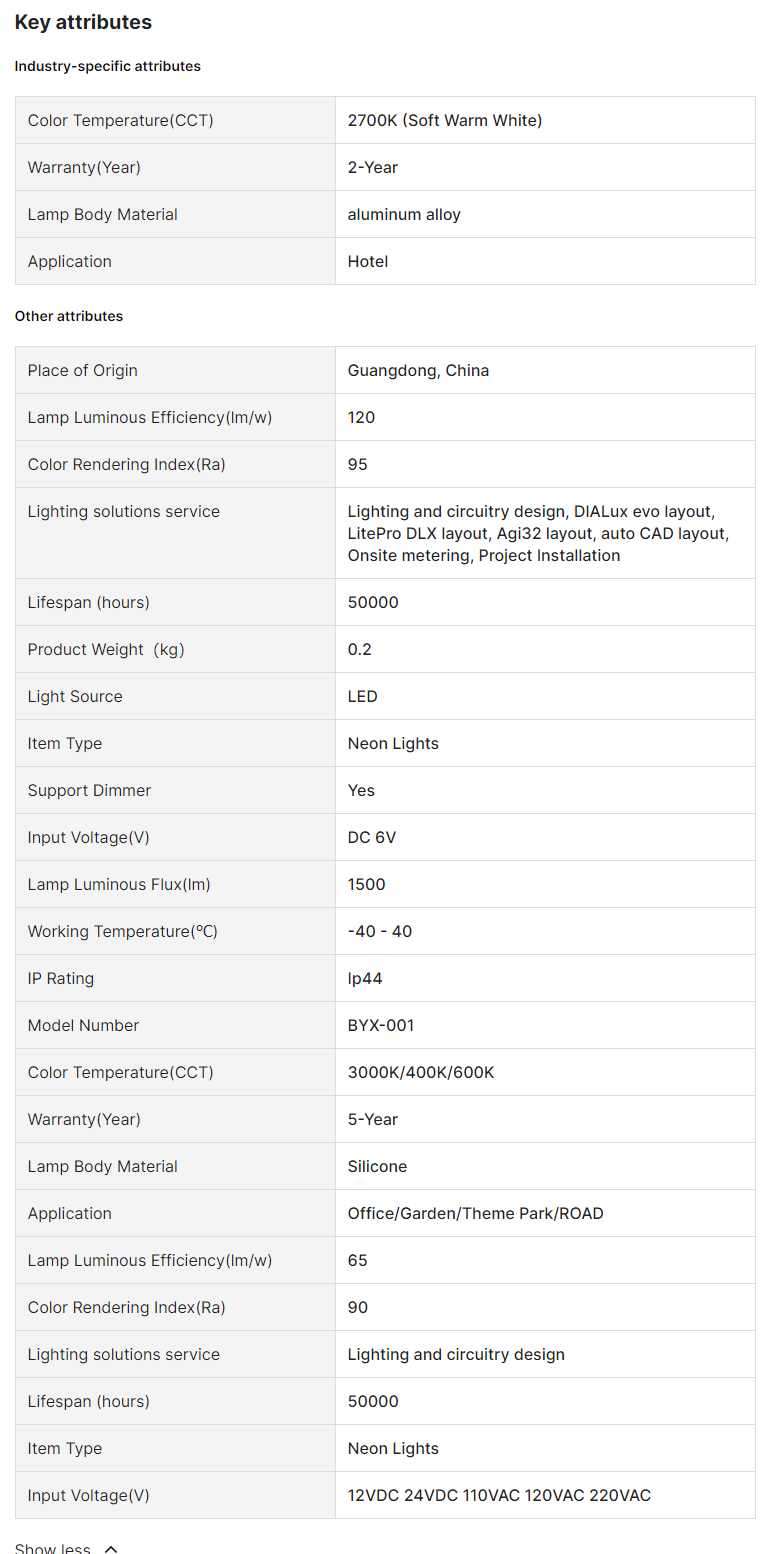Select the Industry-specific attributes subheading
Image resolution: width=768 pixels, height=1554 pixels.
pyautogui.click(x=107, y=66)
